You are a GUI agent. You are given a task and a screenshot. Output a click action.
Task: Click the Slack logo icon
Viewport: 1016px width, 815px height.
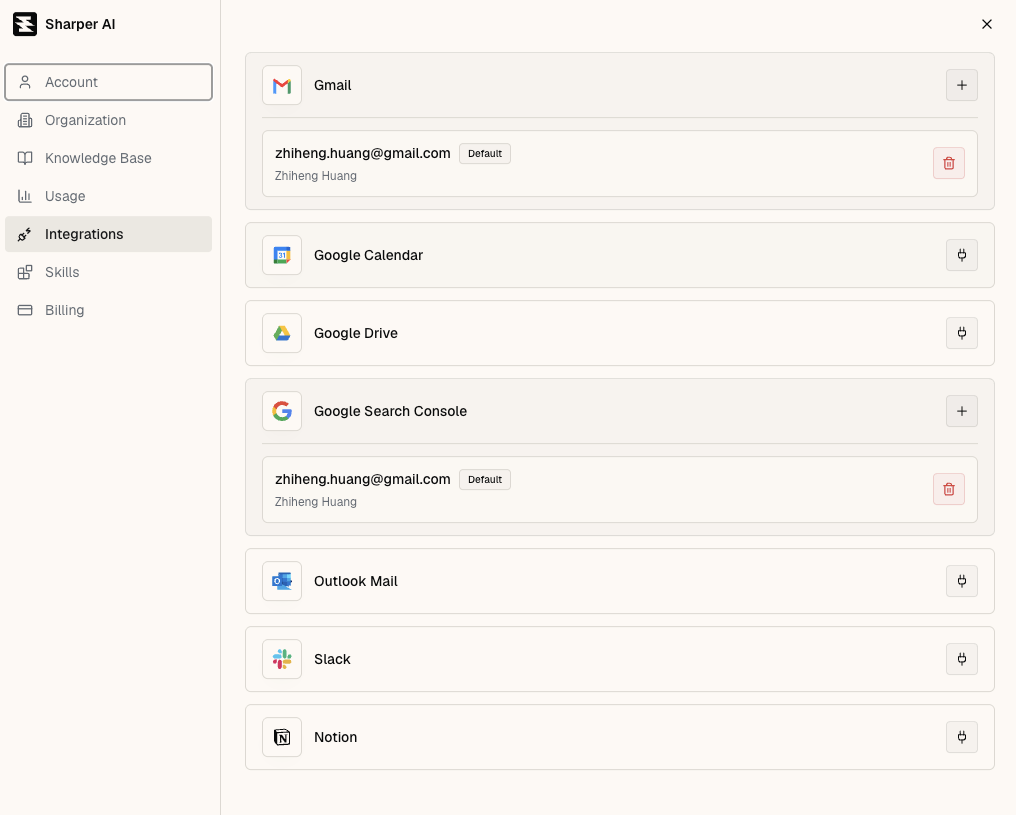pyautogui.click(x=282, y=659)
